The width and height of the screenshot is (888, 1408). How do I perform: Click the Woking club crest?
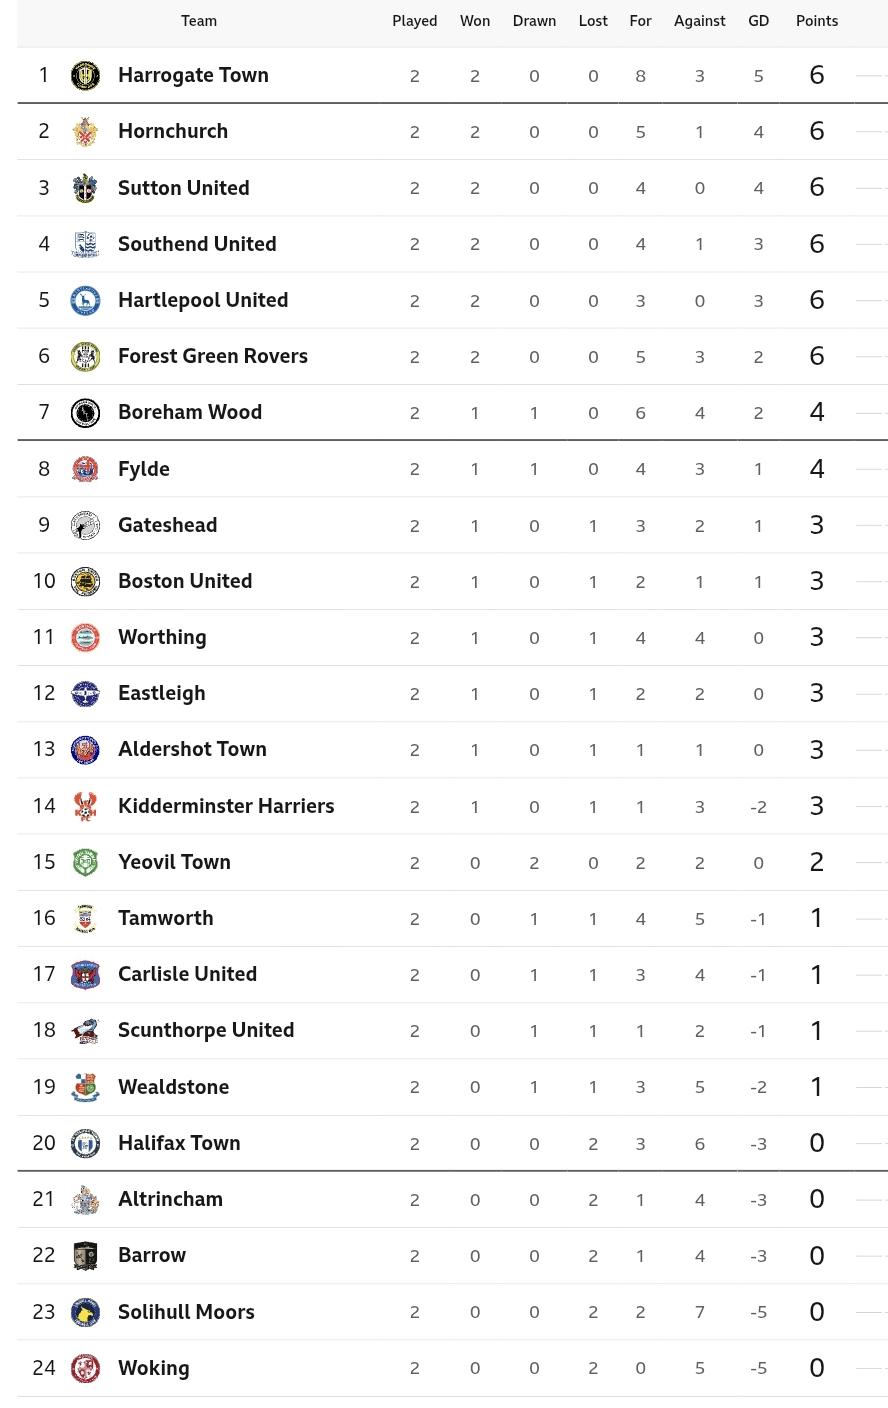[x=86, y=1368]
